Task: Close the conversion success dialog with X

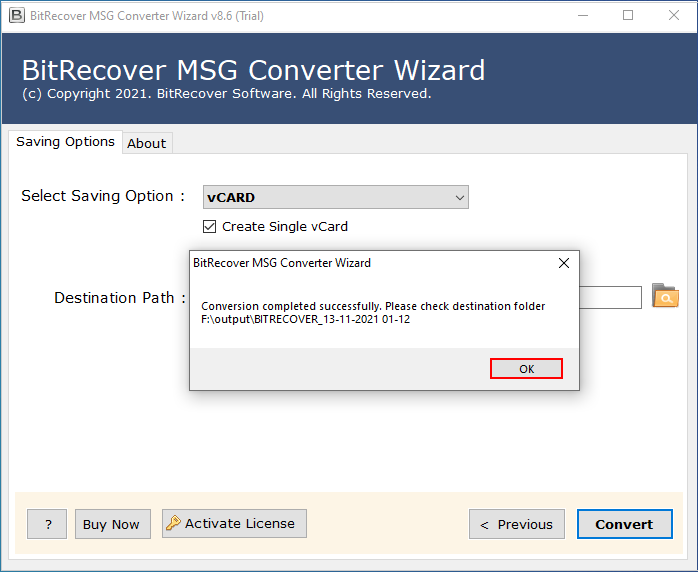Action: coord(564,263)
